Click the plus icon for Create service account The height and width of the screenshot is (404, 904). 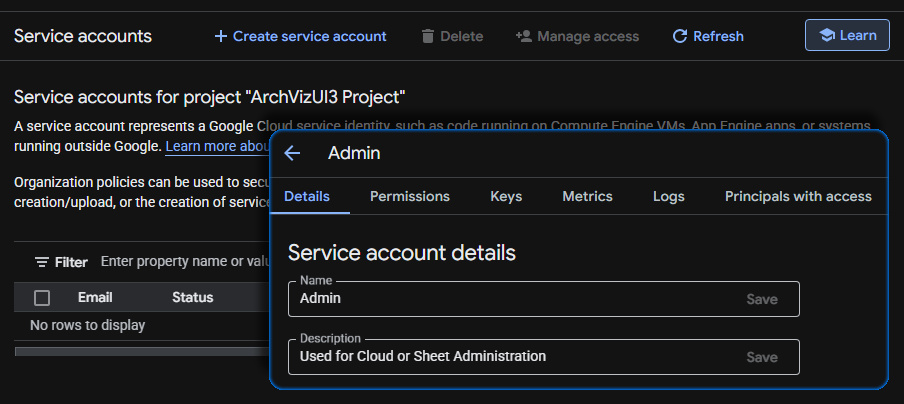(x=221, y=36)
